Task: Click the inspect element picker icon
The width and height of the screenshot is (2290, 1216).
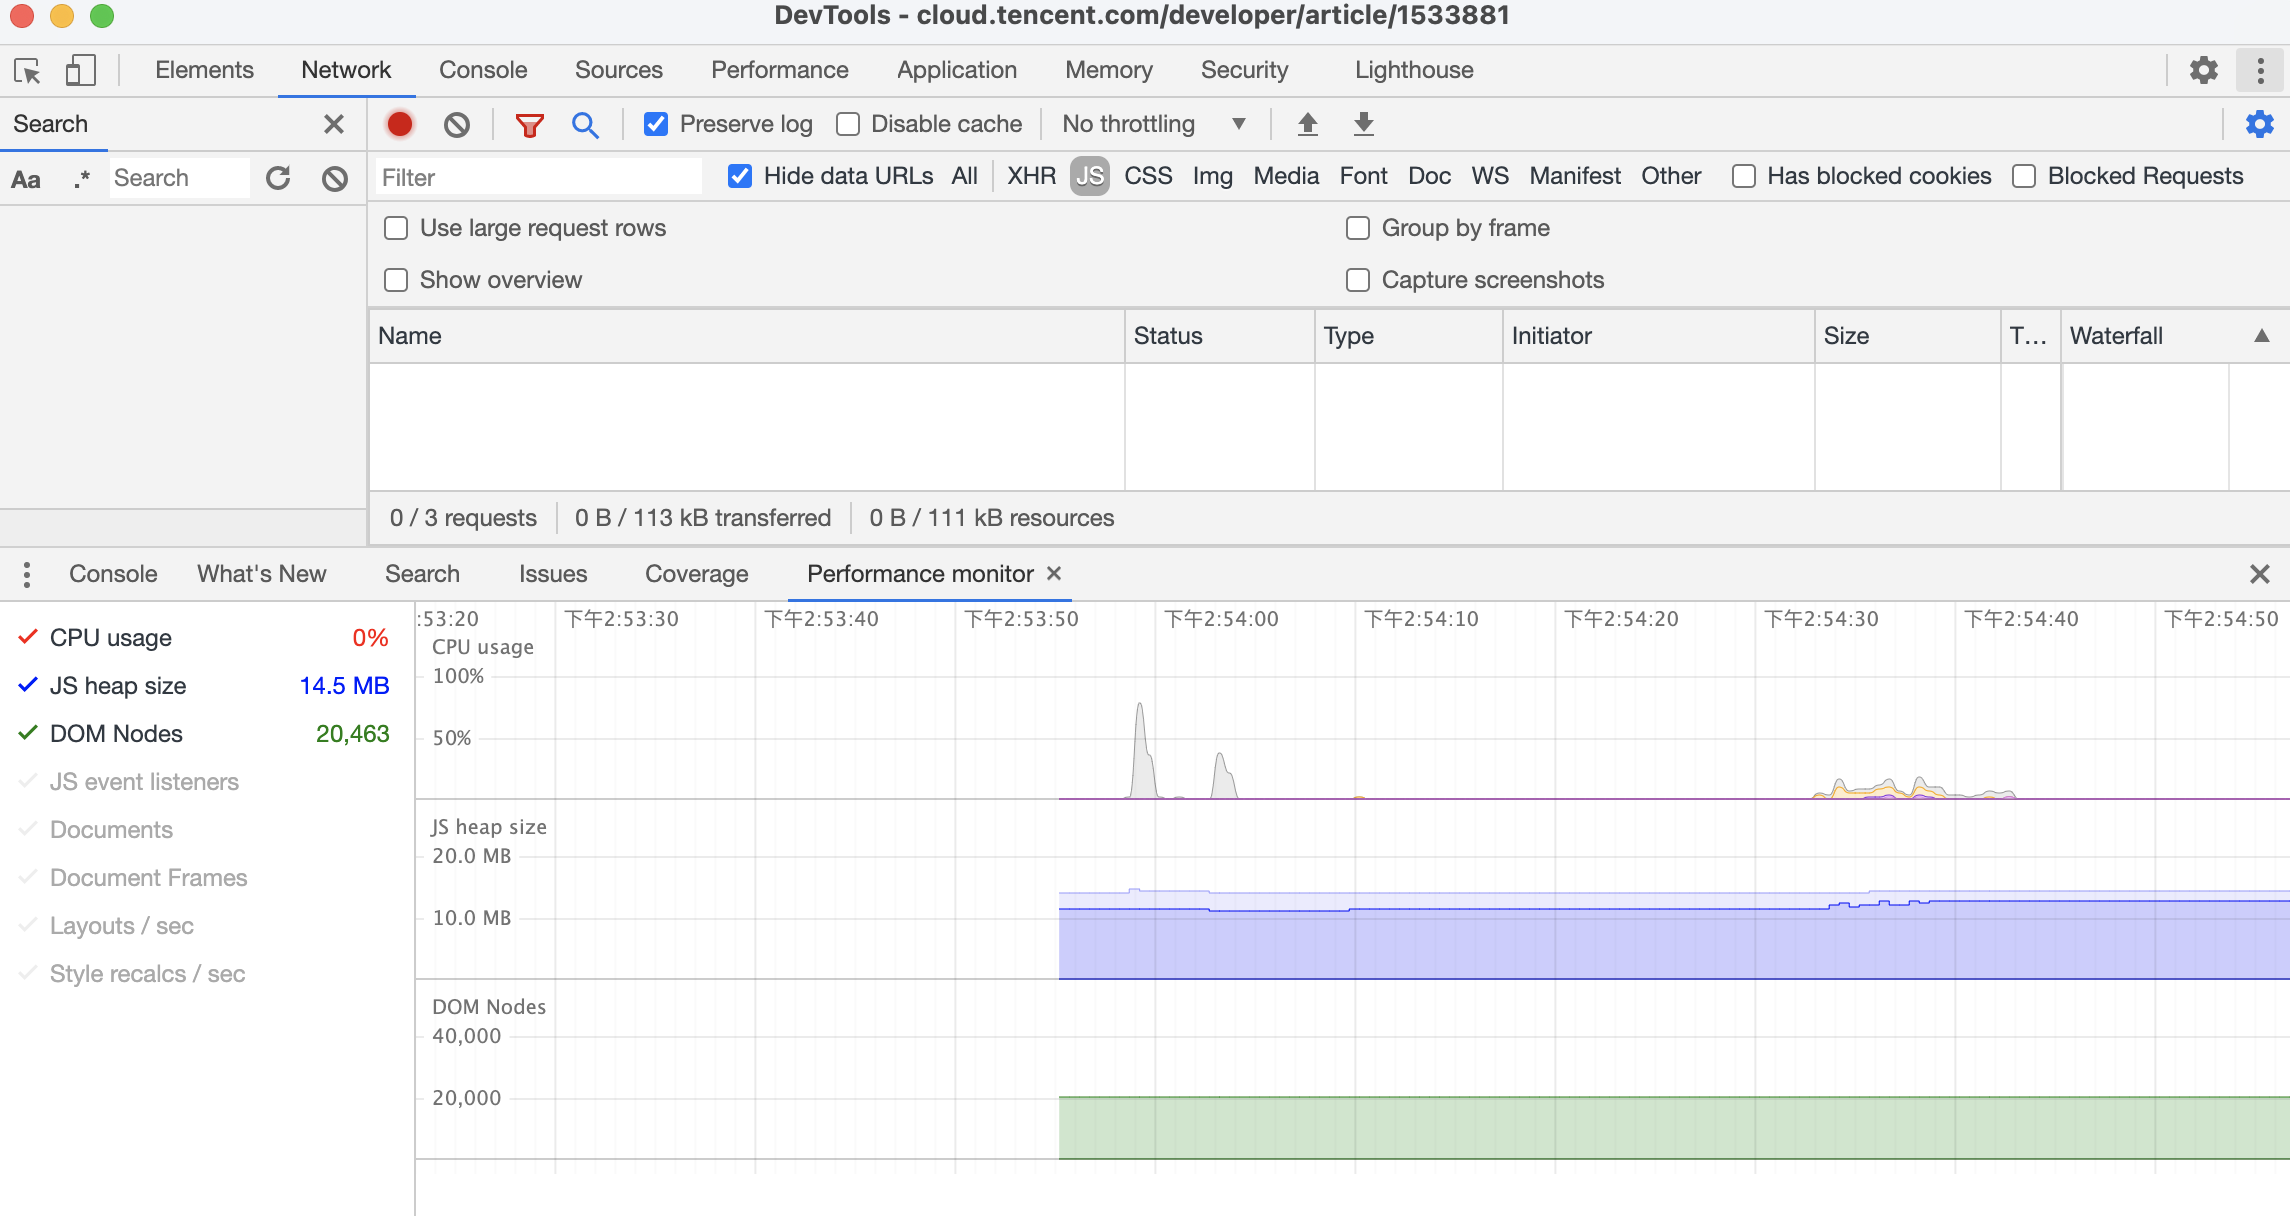Action: (27, 71)
